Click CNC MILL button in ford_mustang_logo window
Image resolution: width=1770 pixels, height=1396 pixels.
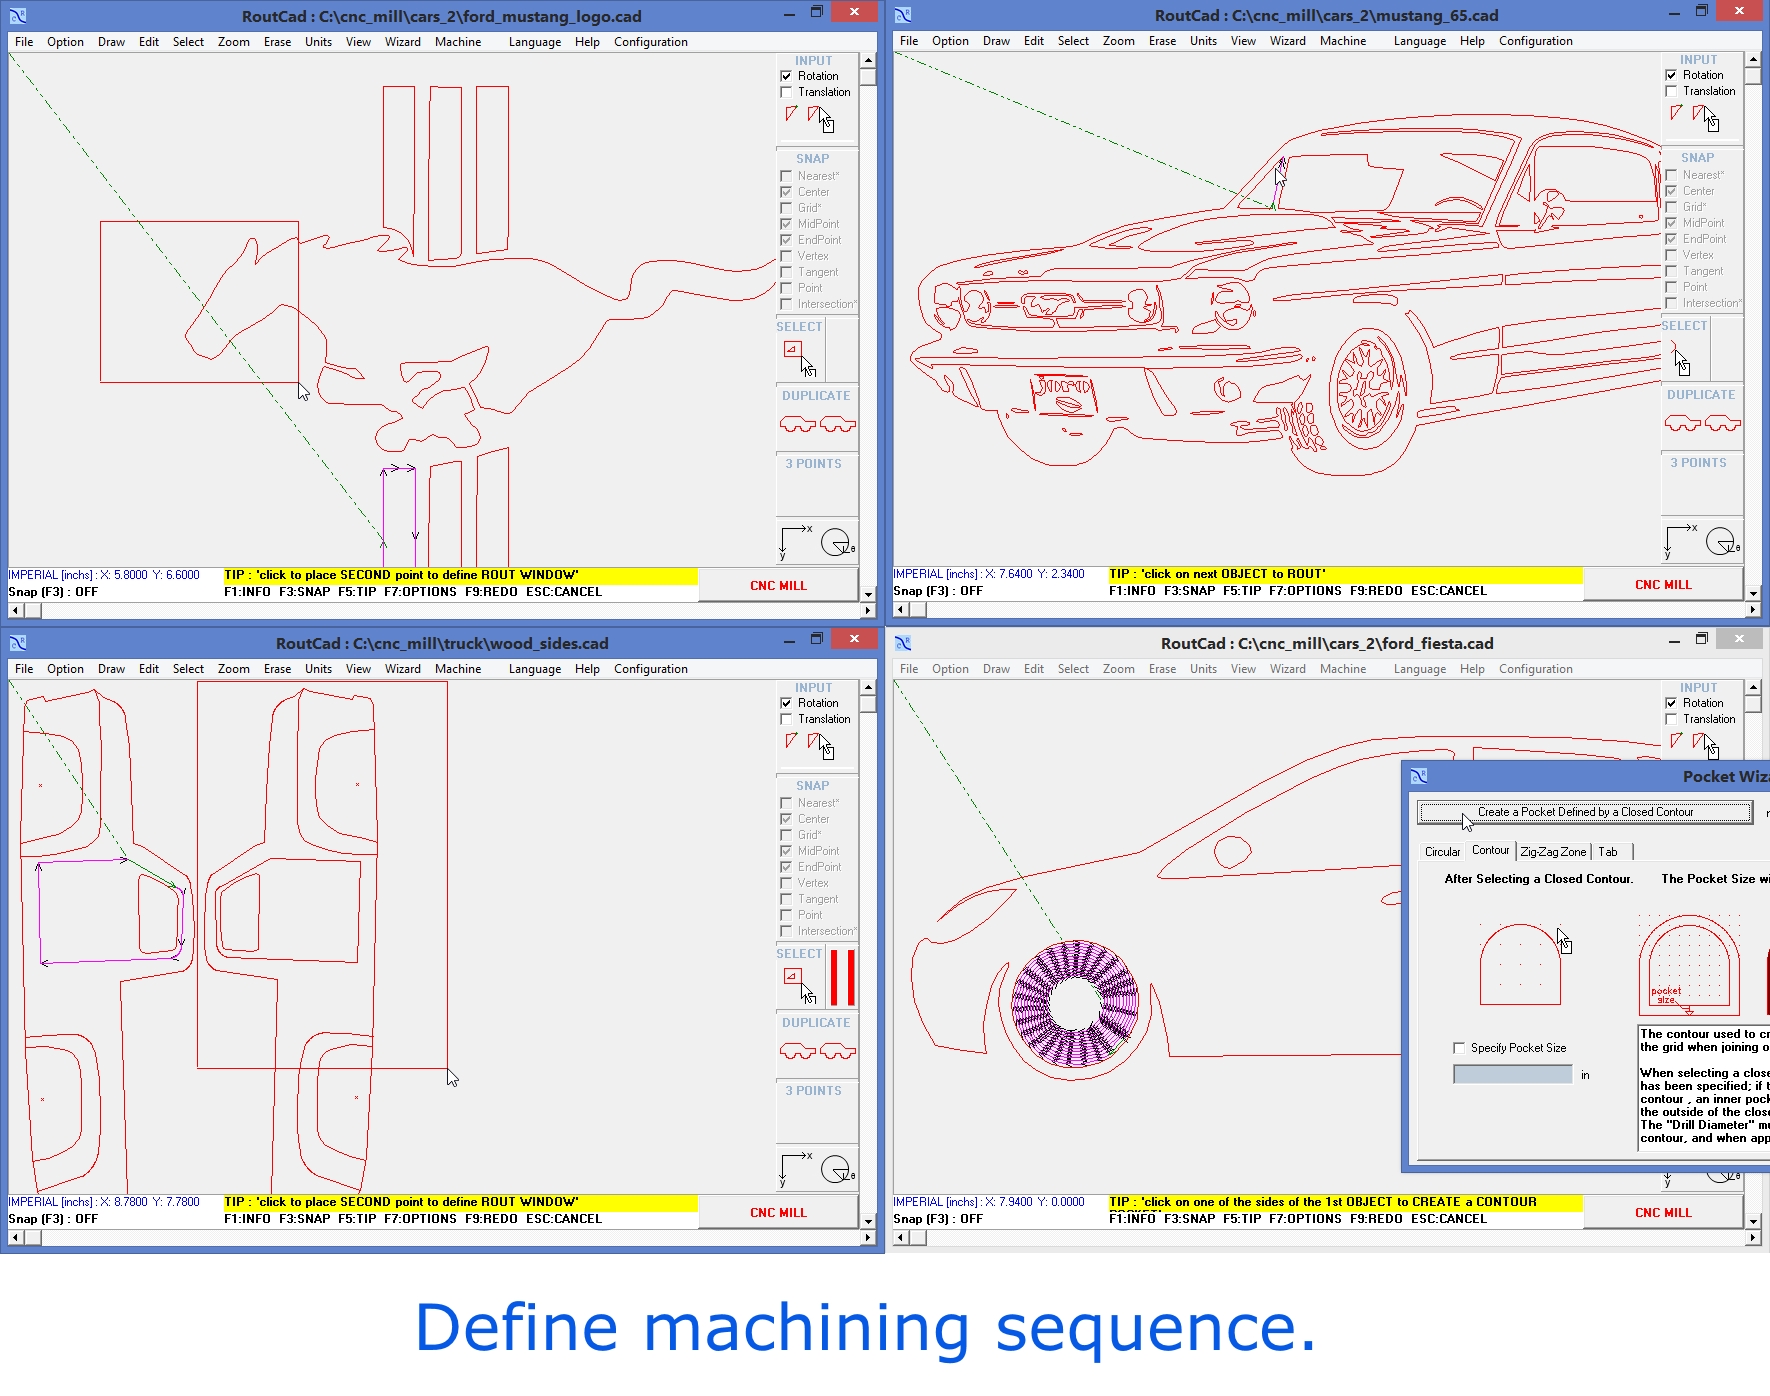(x=778, y=586)
